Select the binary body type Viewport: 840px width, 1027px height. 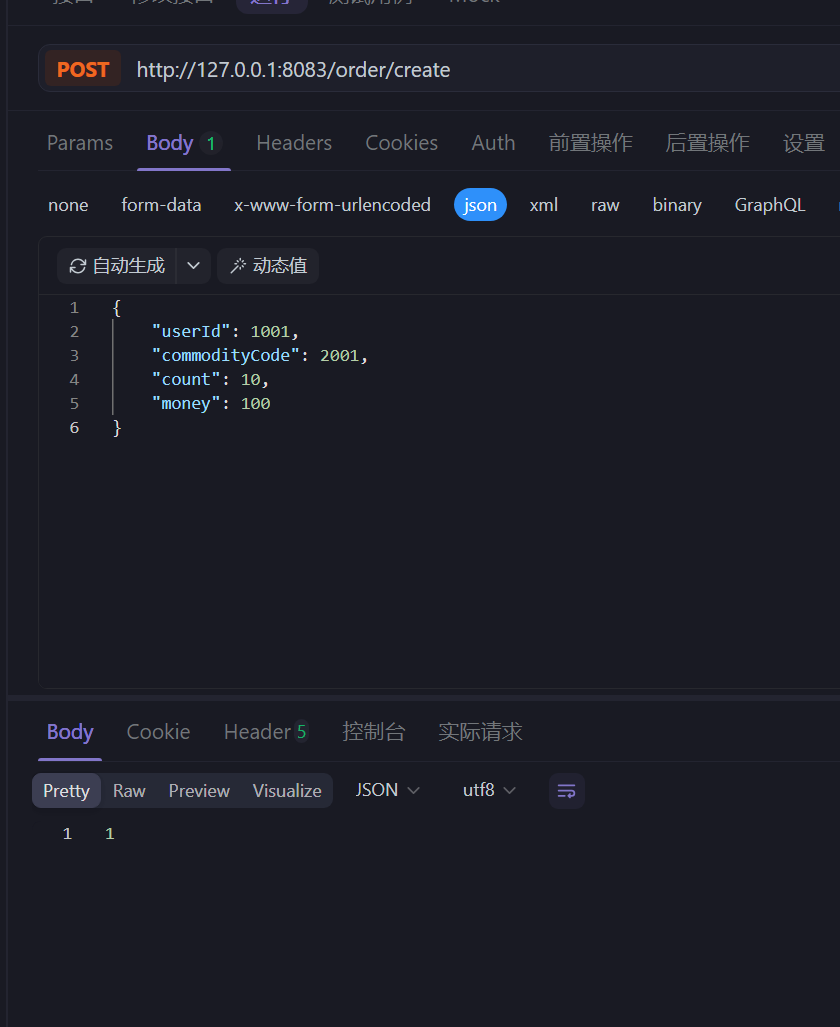click(x=677, y=205)
